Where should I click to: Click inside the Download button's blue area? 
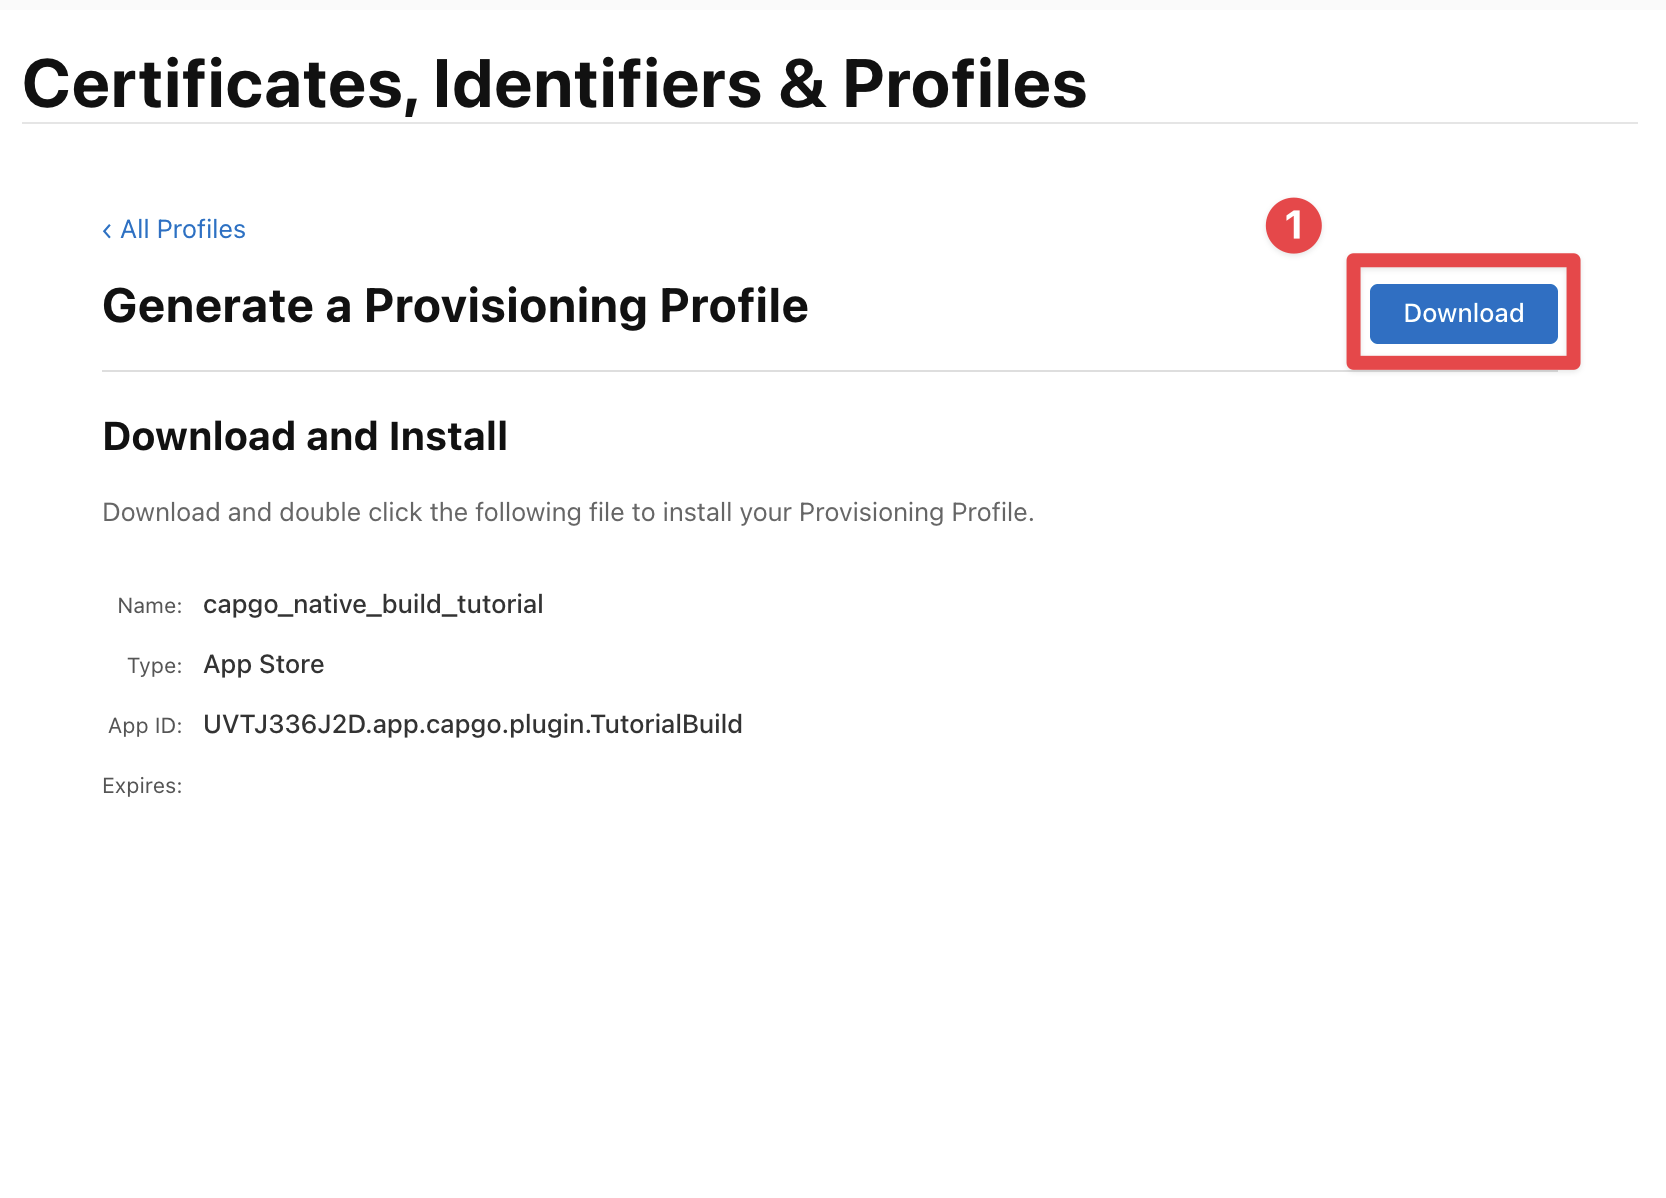tap(1462, 313)
